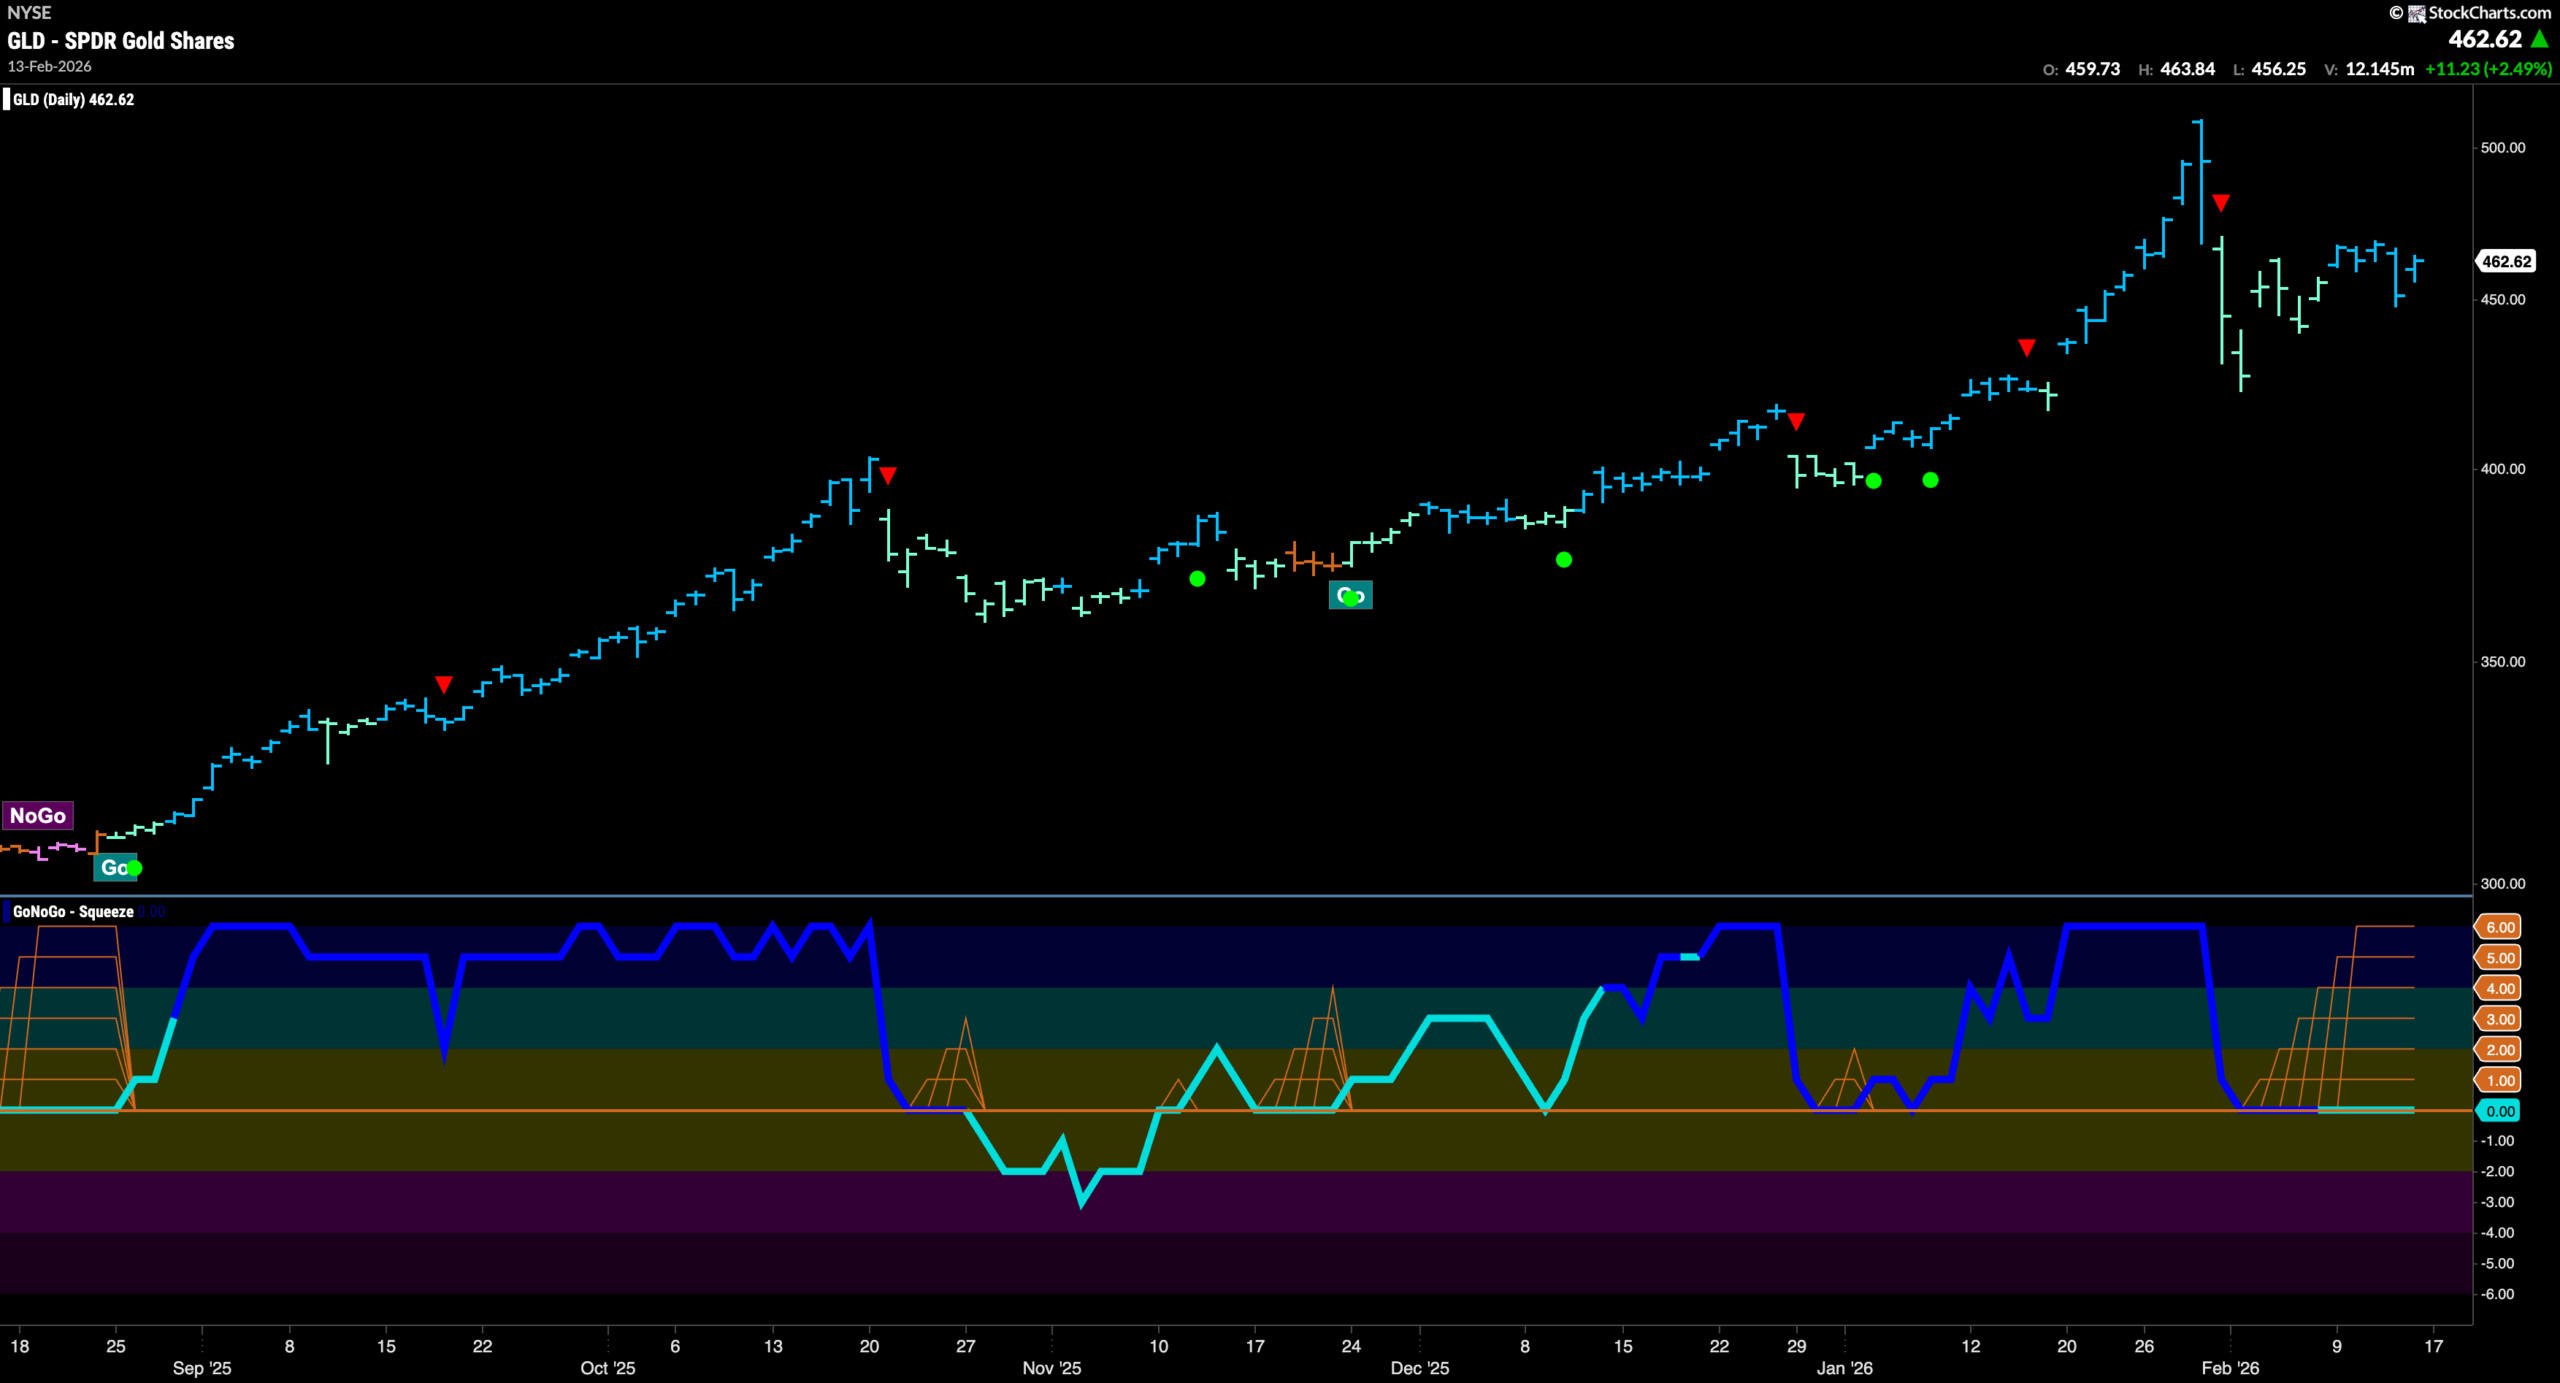Click the low price value 456.25
The image size is (2560, 1383).
[2278, 69]
